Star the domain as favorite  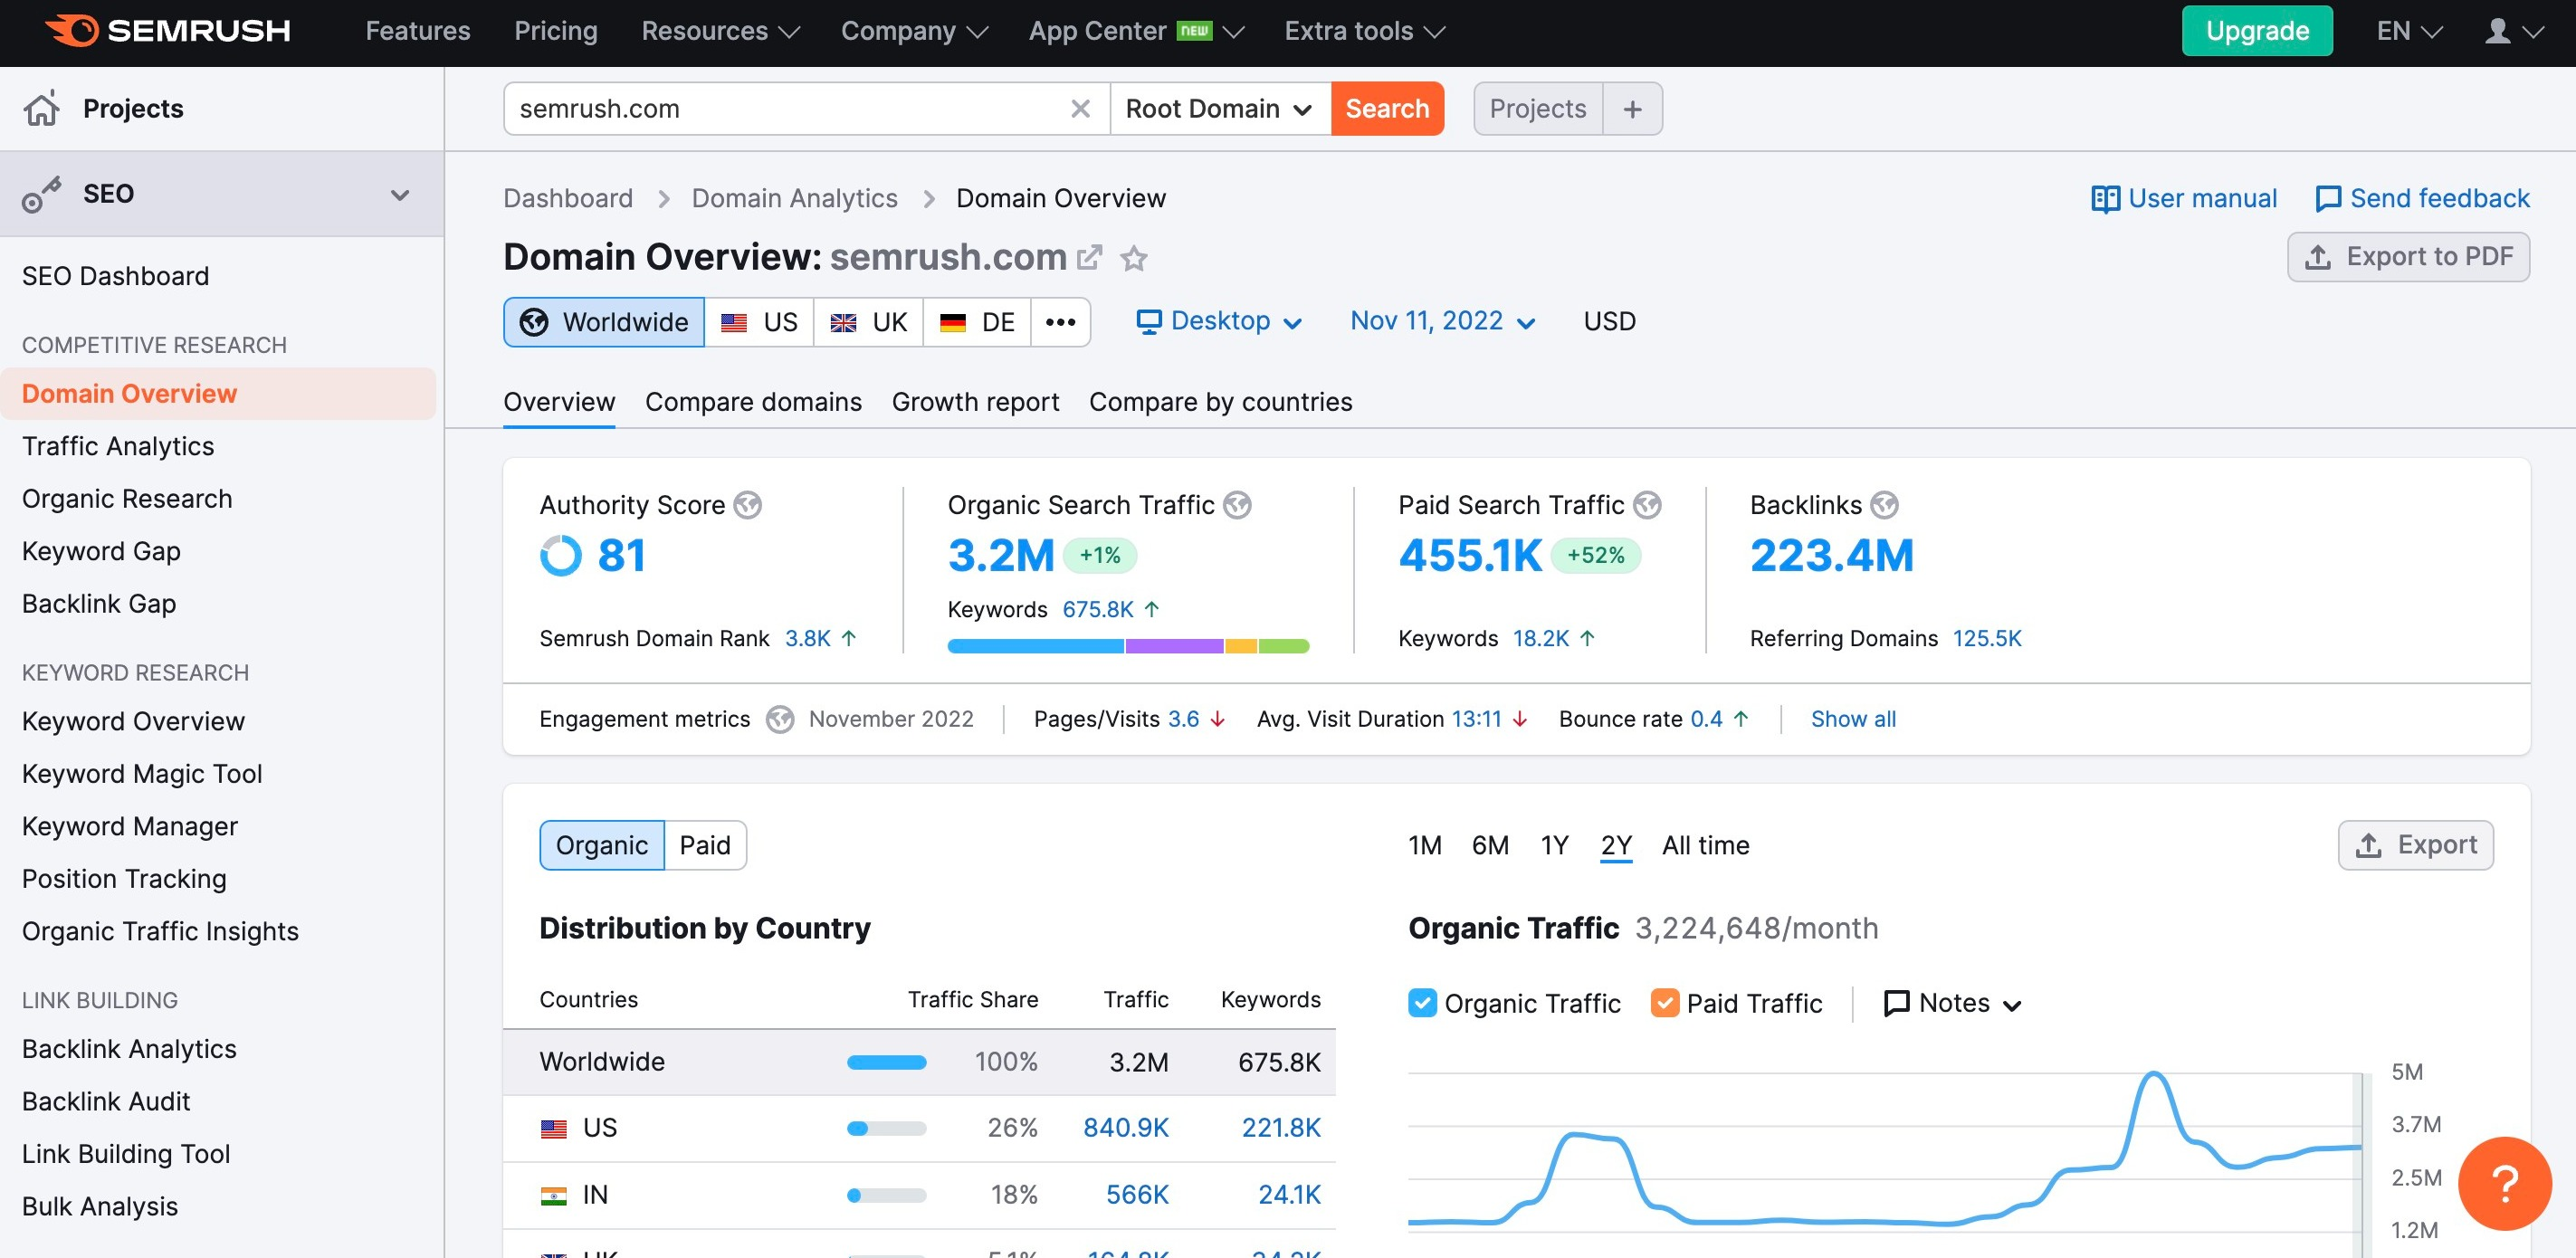pos(1133,258)
